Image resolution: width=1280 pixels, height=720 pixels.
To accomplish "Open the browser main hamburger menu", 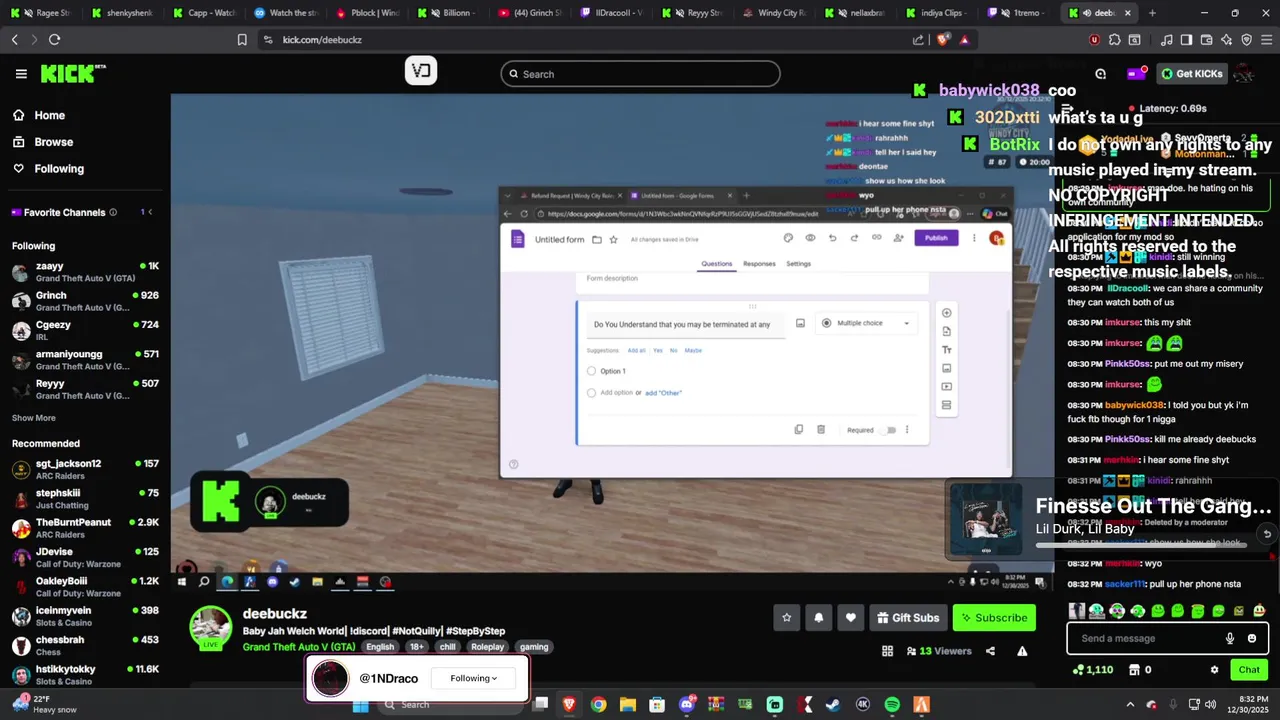I will tap(1265, 40).
